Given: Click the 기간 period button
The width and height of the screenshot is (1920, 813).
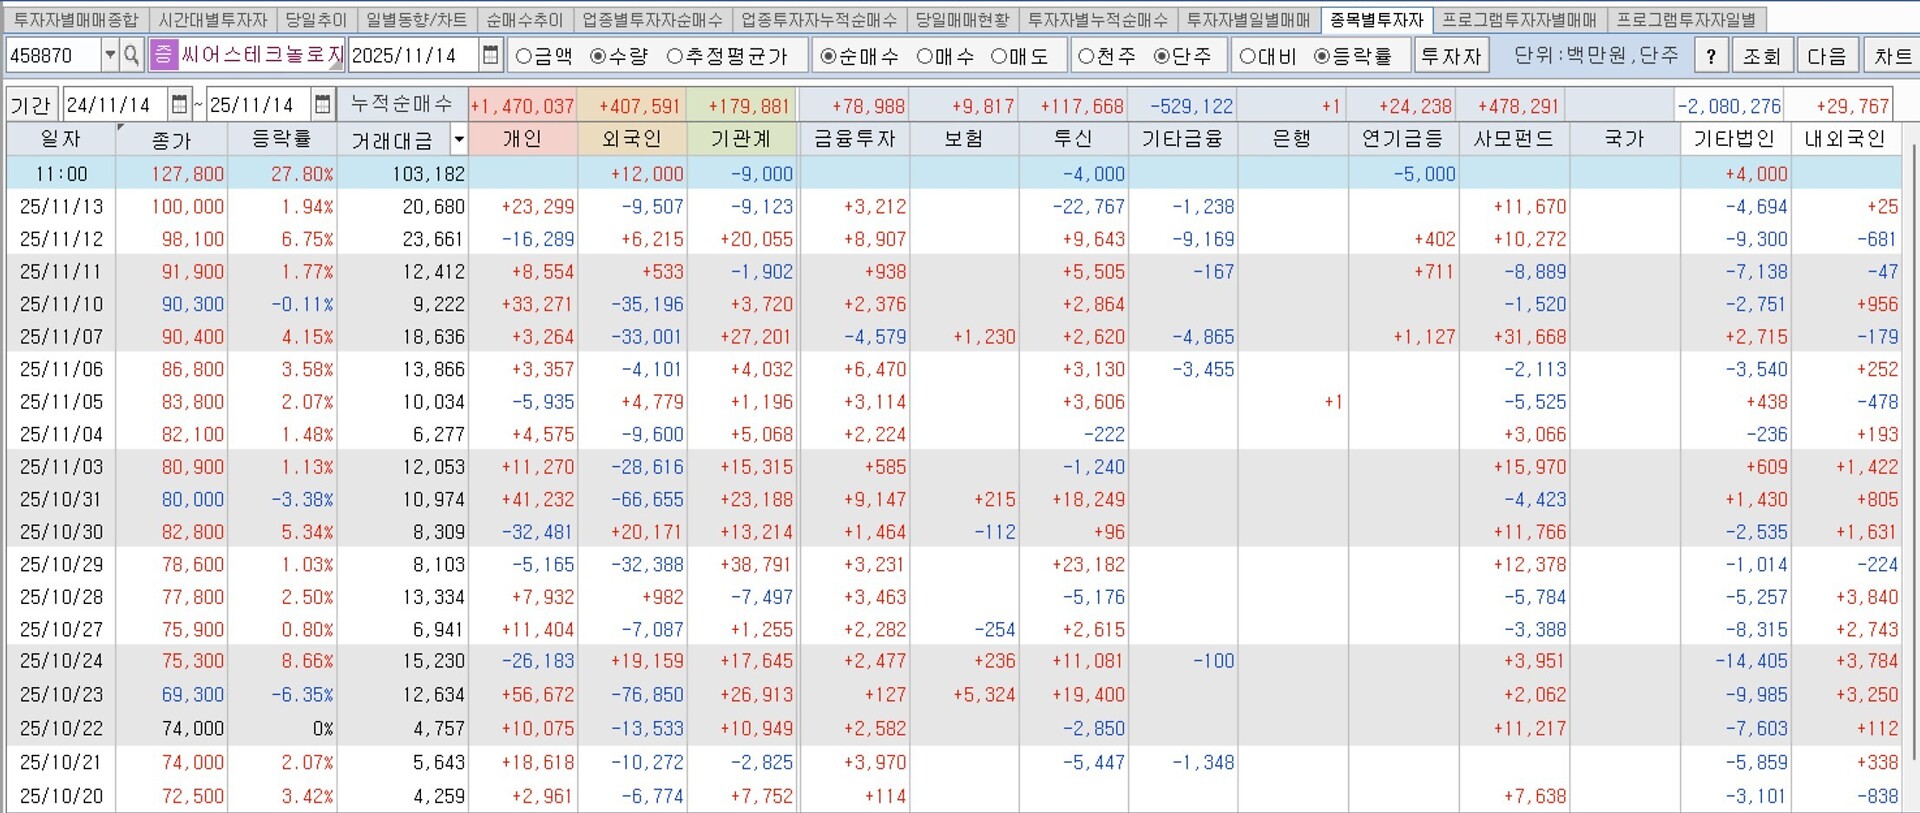Looking at the screenshot, I should (32, 105).
